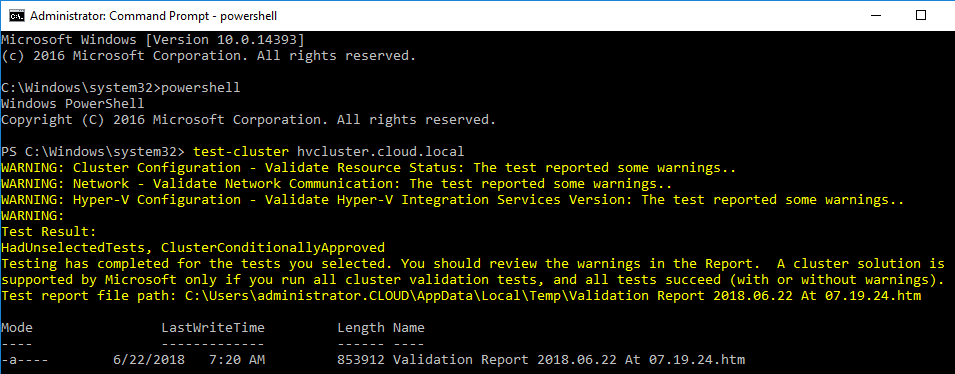Click the 'Validation Report 2018.06.22 At 07.19.24.htm' file name in the listing row

[569, 360]
